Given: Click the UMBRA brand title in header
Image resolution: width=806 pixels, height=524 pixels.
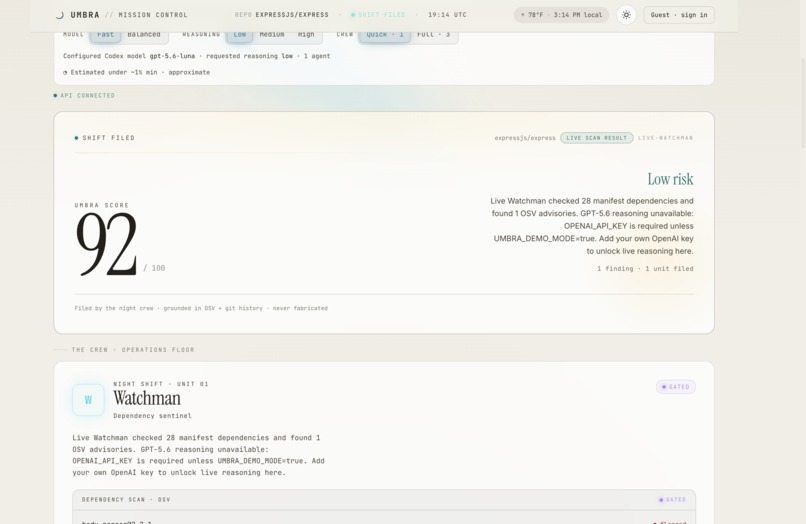Looking at the screenshot, I should coord(85,15).
